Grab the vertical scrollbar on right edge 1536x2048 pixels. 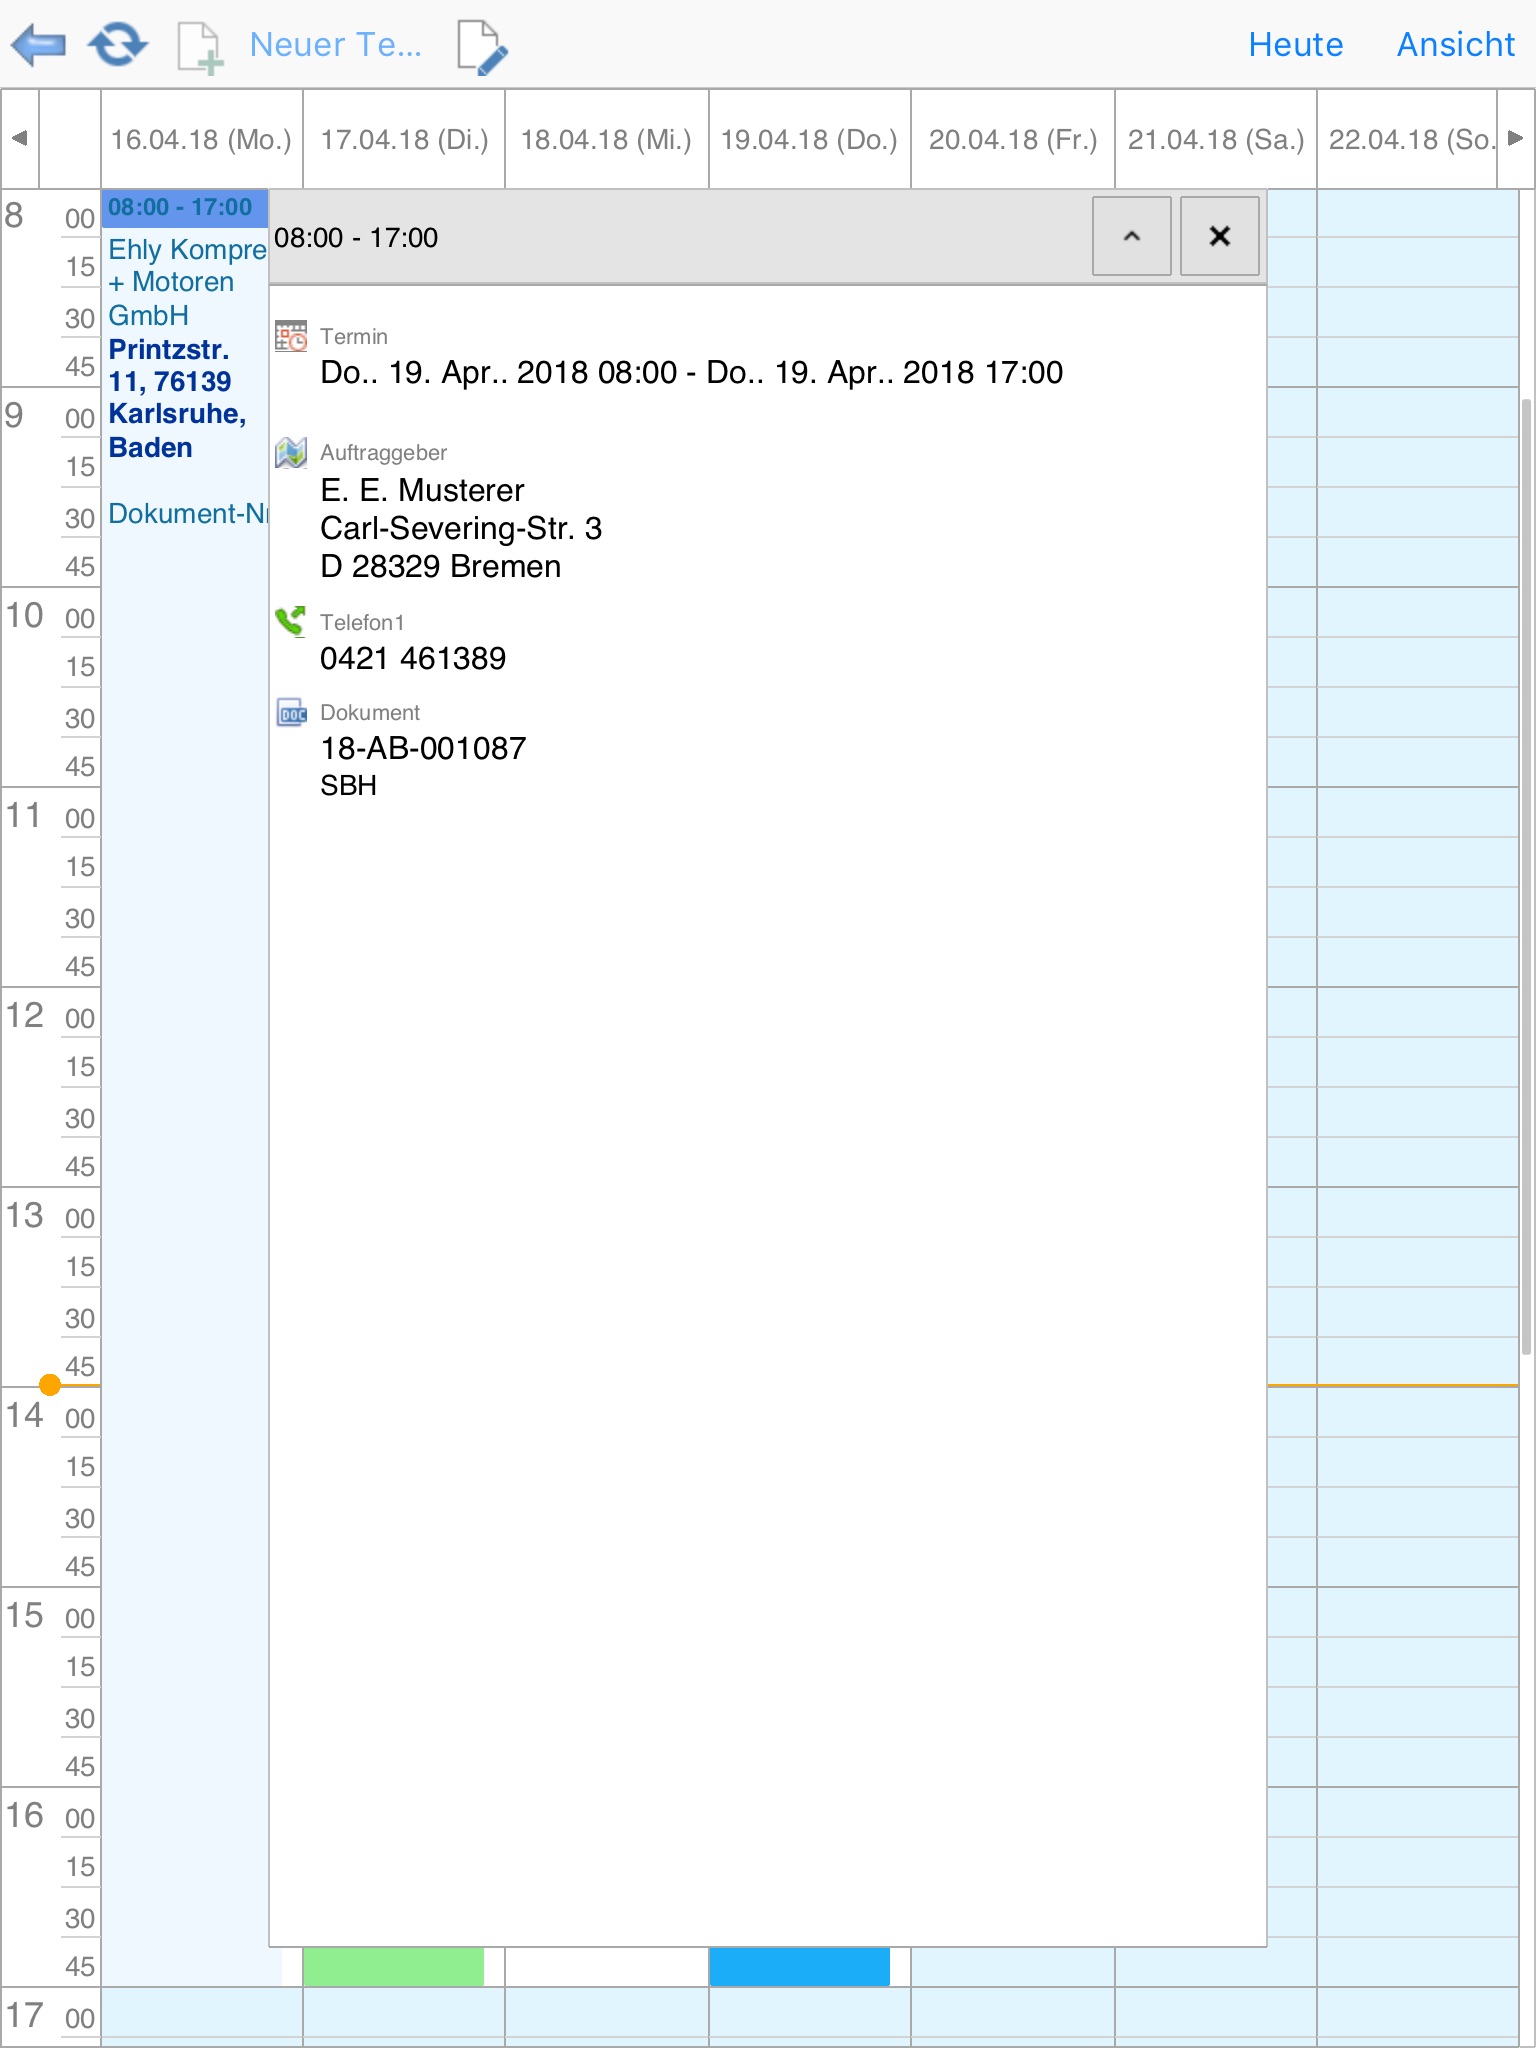1526,876
